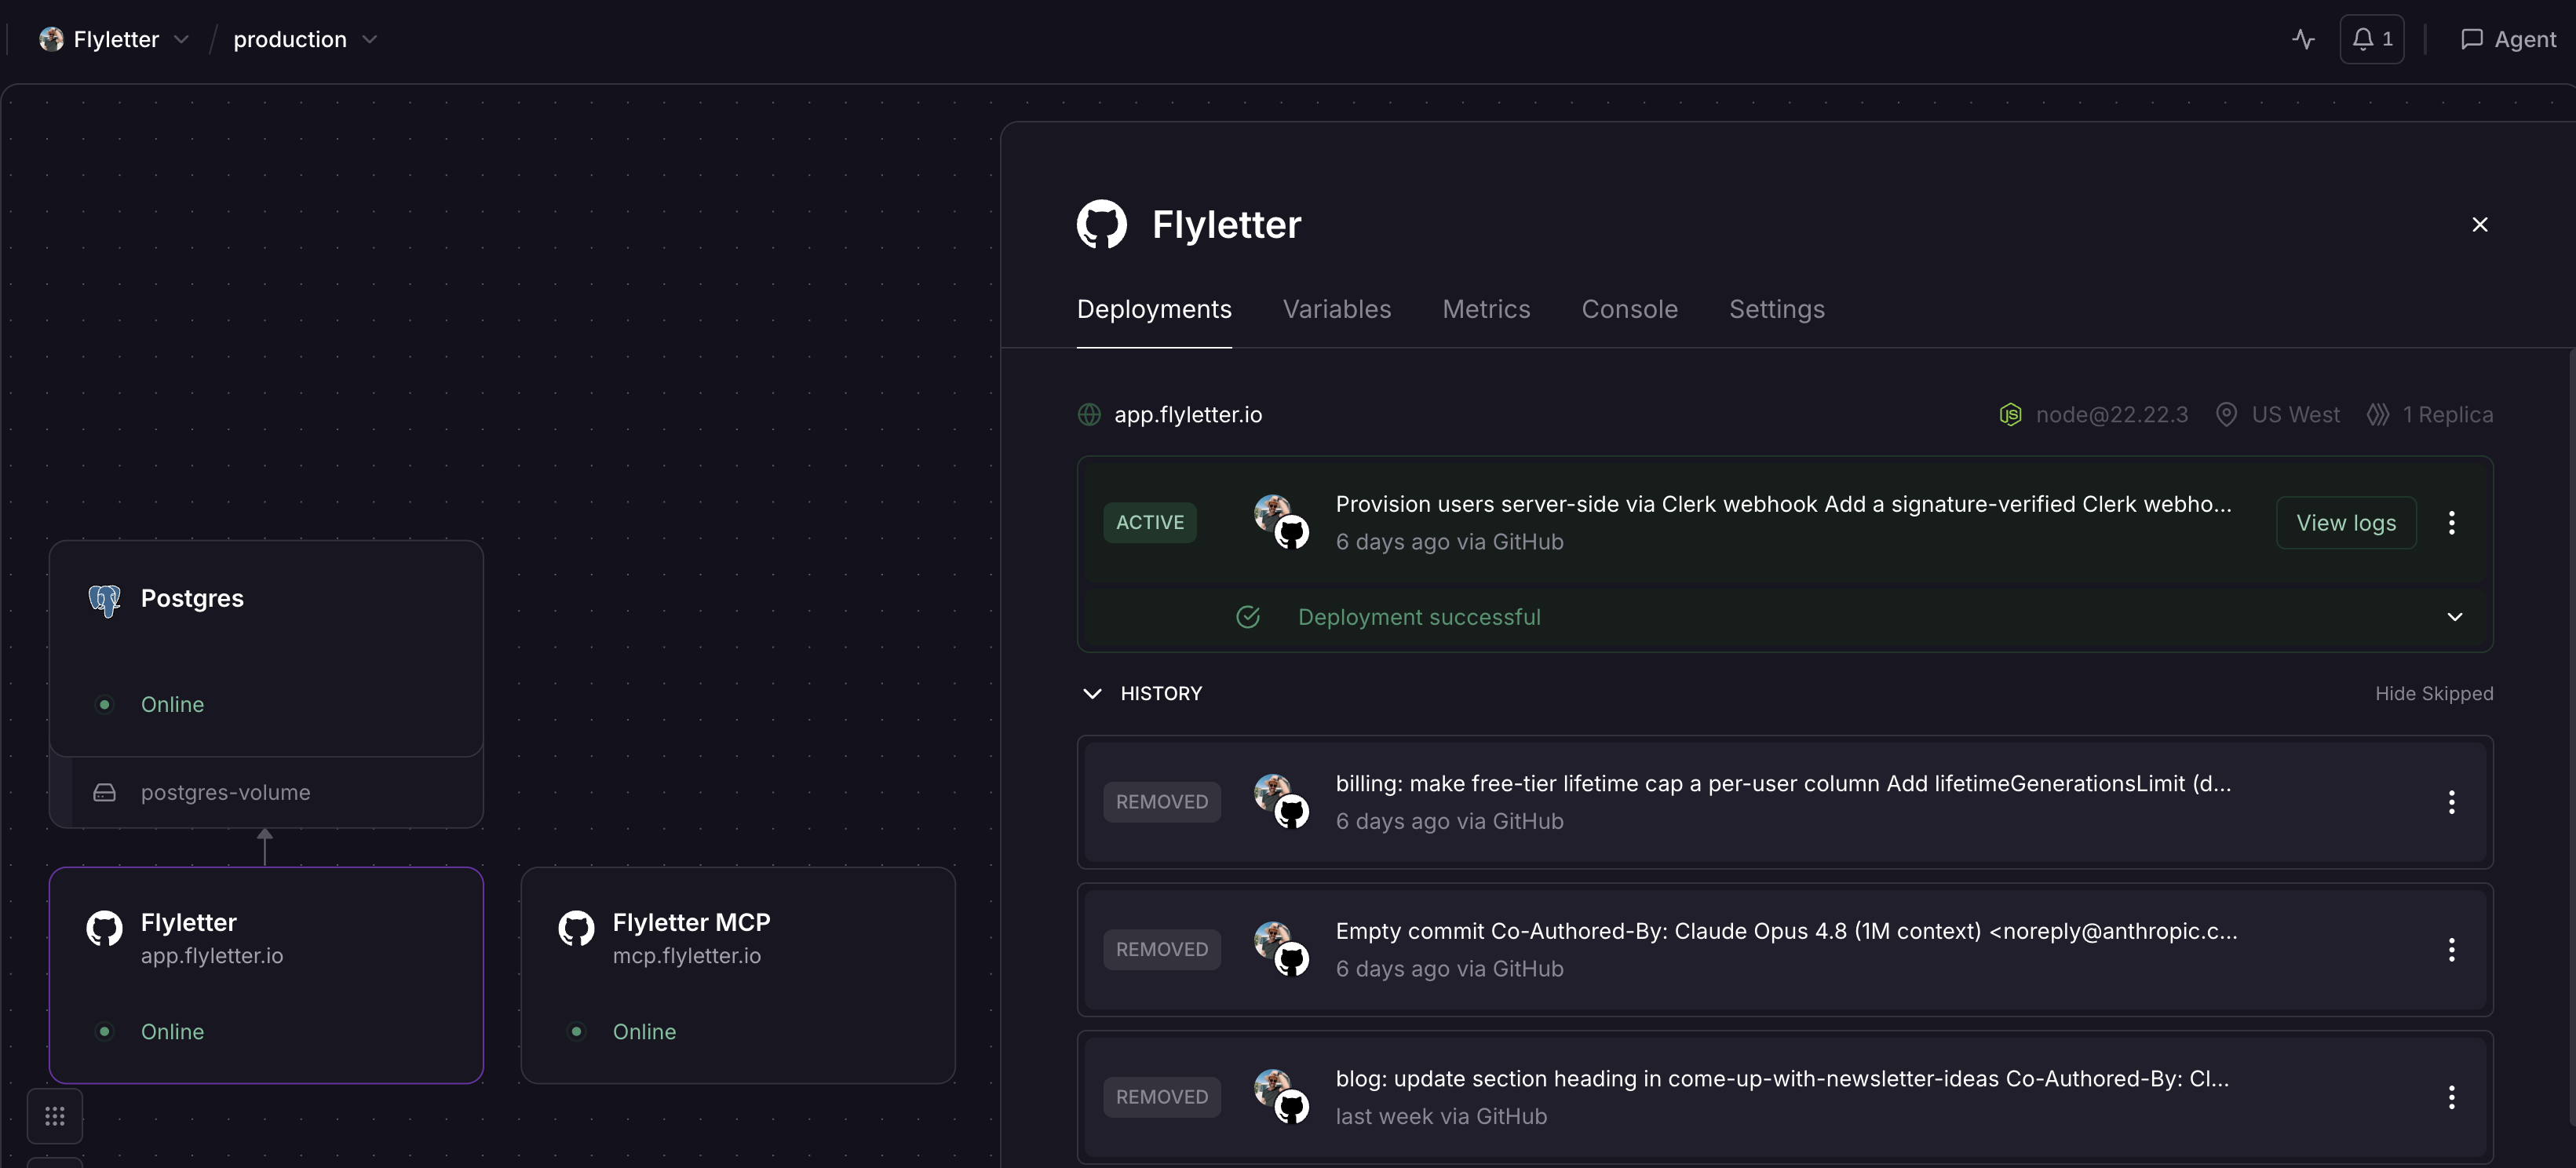Select the Flyletter service card on canvas
The height and width of the screenshot is (1168, 2576).
(266, 975)
